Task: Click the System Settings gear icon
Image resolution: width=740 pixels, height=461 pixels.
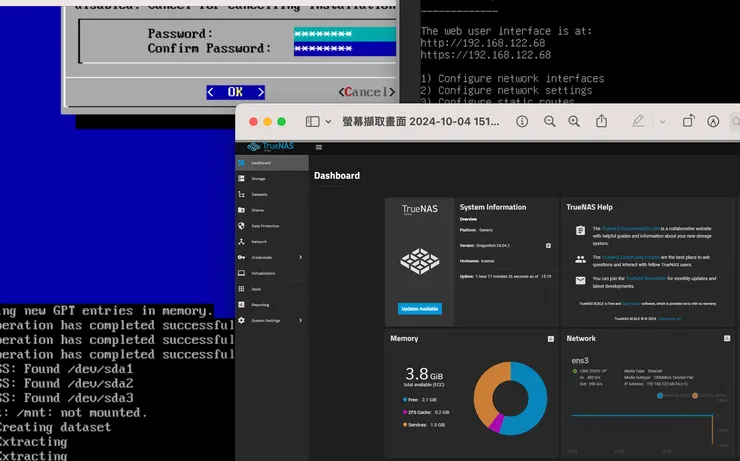Action: click(242, 320)
